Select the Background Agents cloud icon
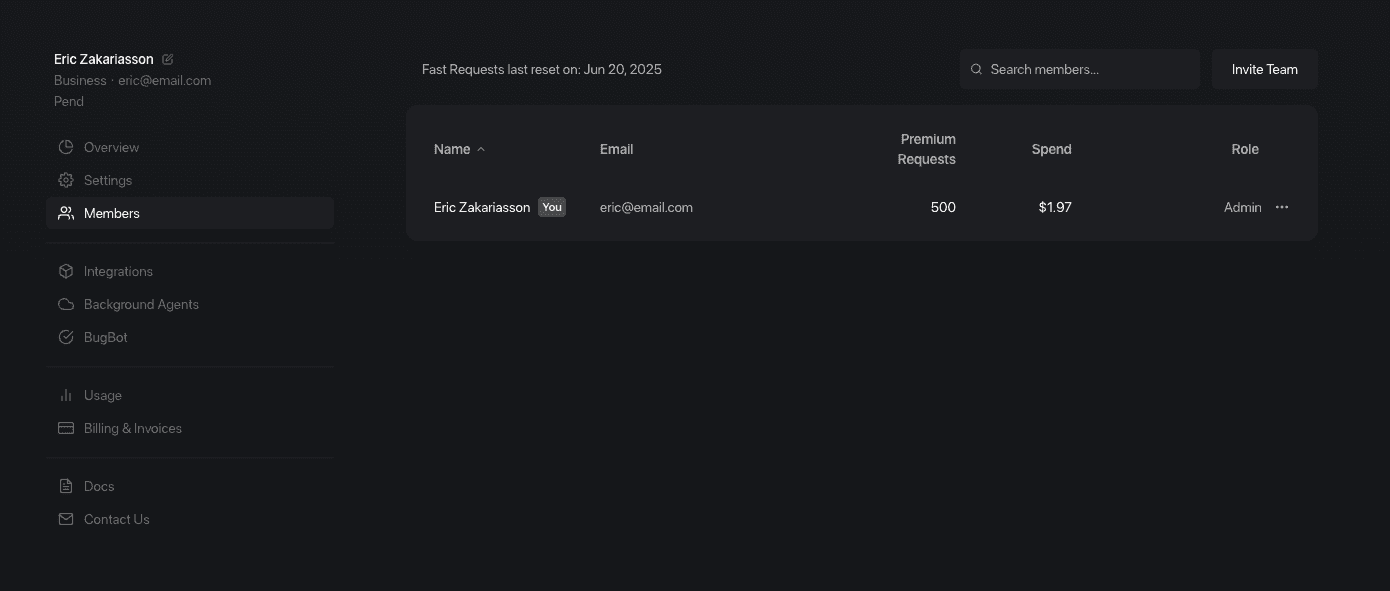The image size is (1390, 591). tap(65, 304)
